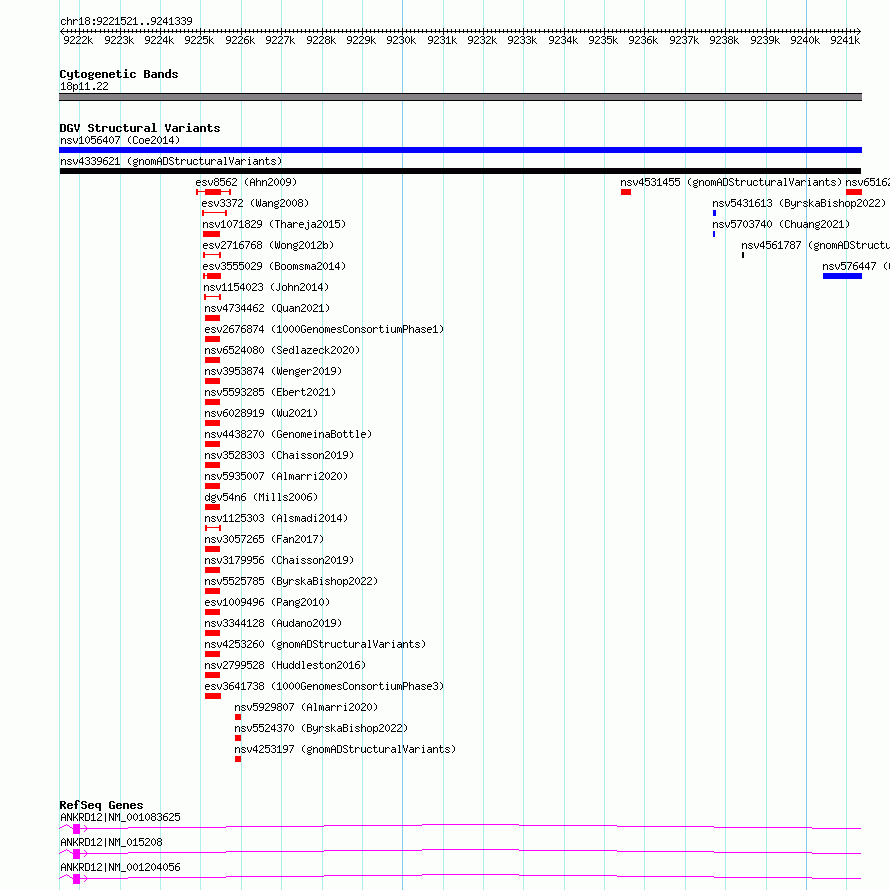The width and height of the screenshot is (890, 890).
Task: Open nsv3179956 (Chaisson2019) variant
Action: click(279, 560)
